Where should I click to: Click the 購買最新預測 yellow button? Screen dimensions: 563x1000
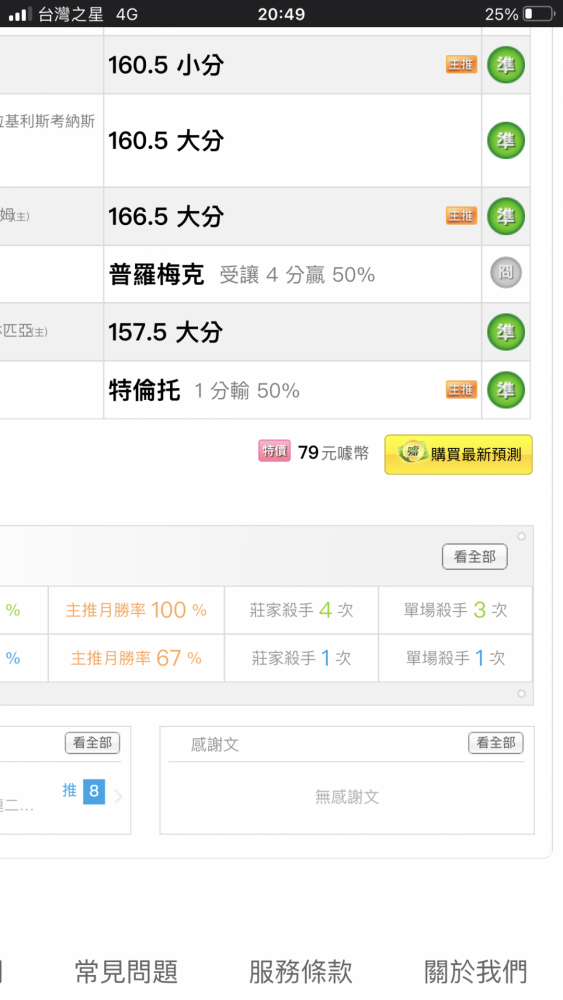(x=458, y=455)
